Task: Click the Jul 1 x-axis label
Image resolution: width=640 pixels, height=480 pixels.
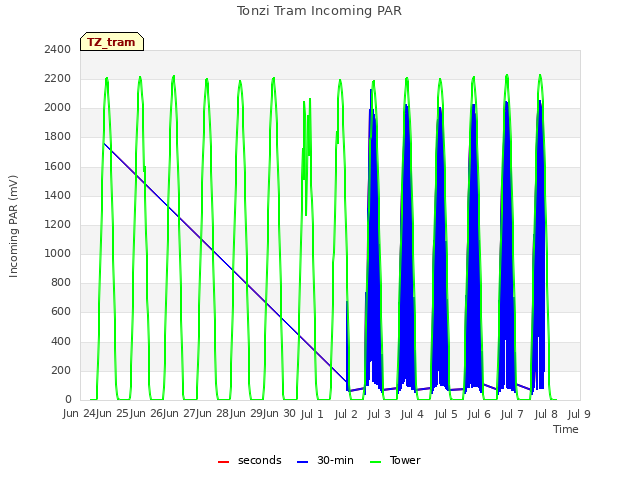Action: [312, 415]
